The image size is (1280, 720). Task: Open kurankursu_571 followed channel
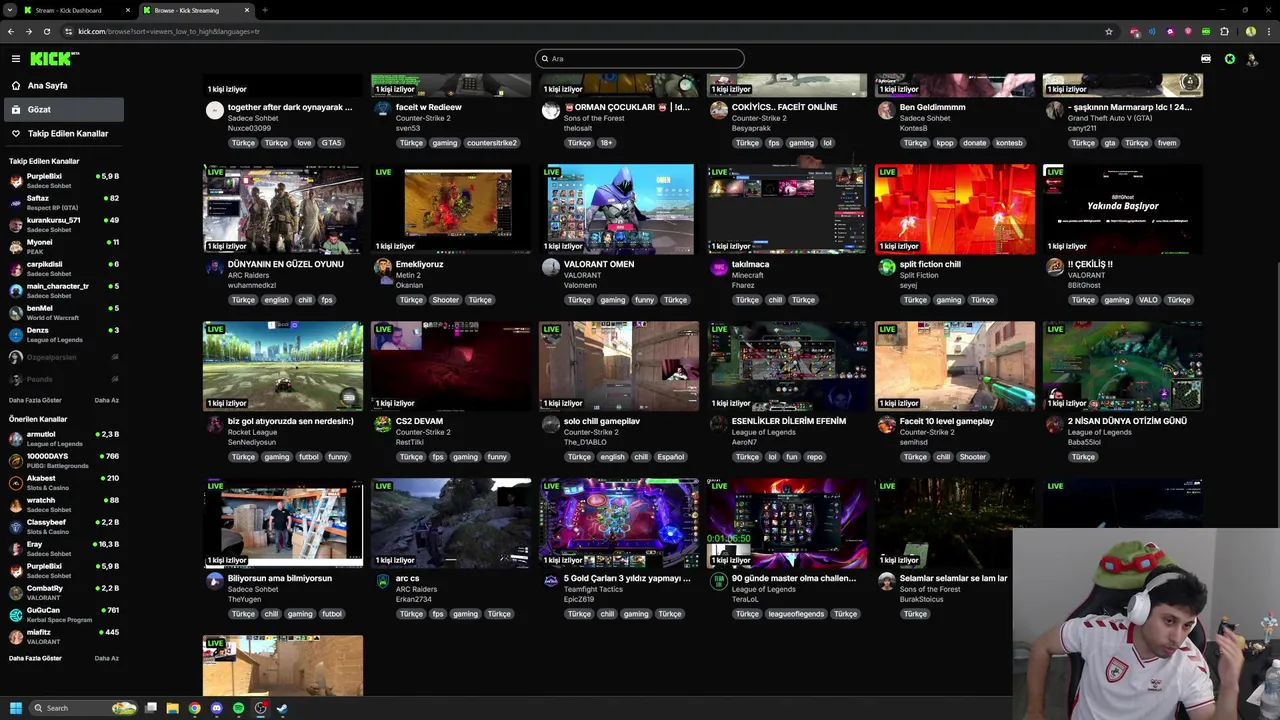[64, 224]
